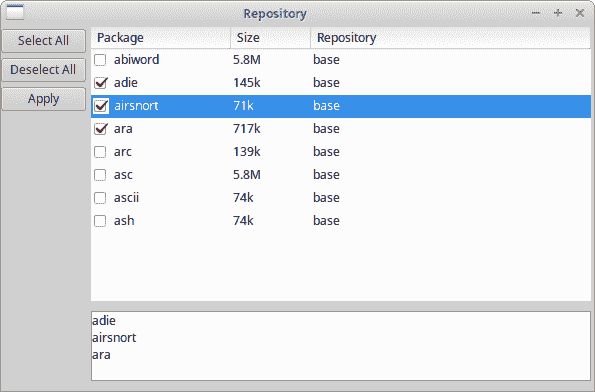The image size is (595, 392).
Task: Click the Select All button
Action: point(44,41)
